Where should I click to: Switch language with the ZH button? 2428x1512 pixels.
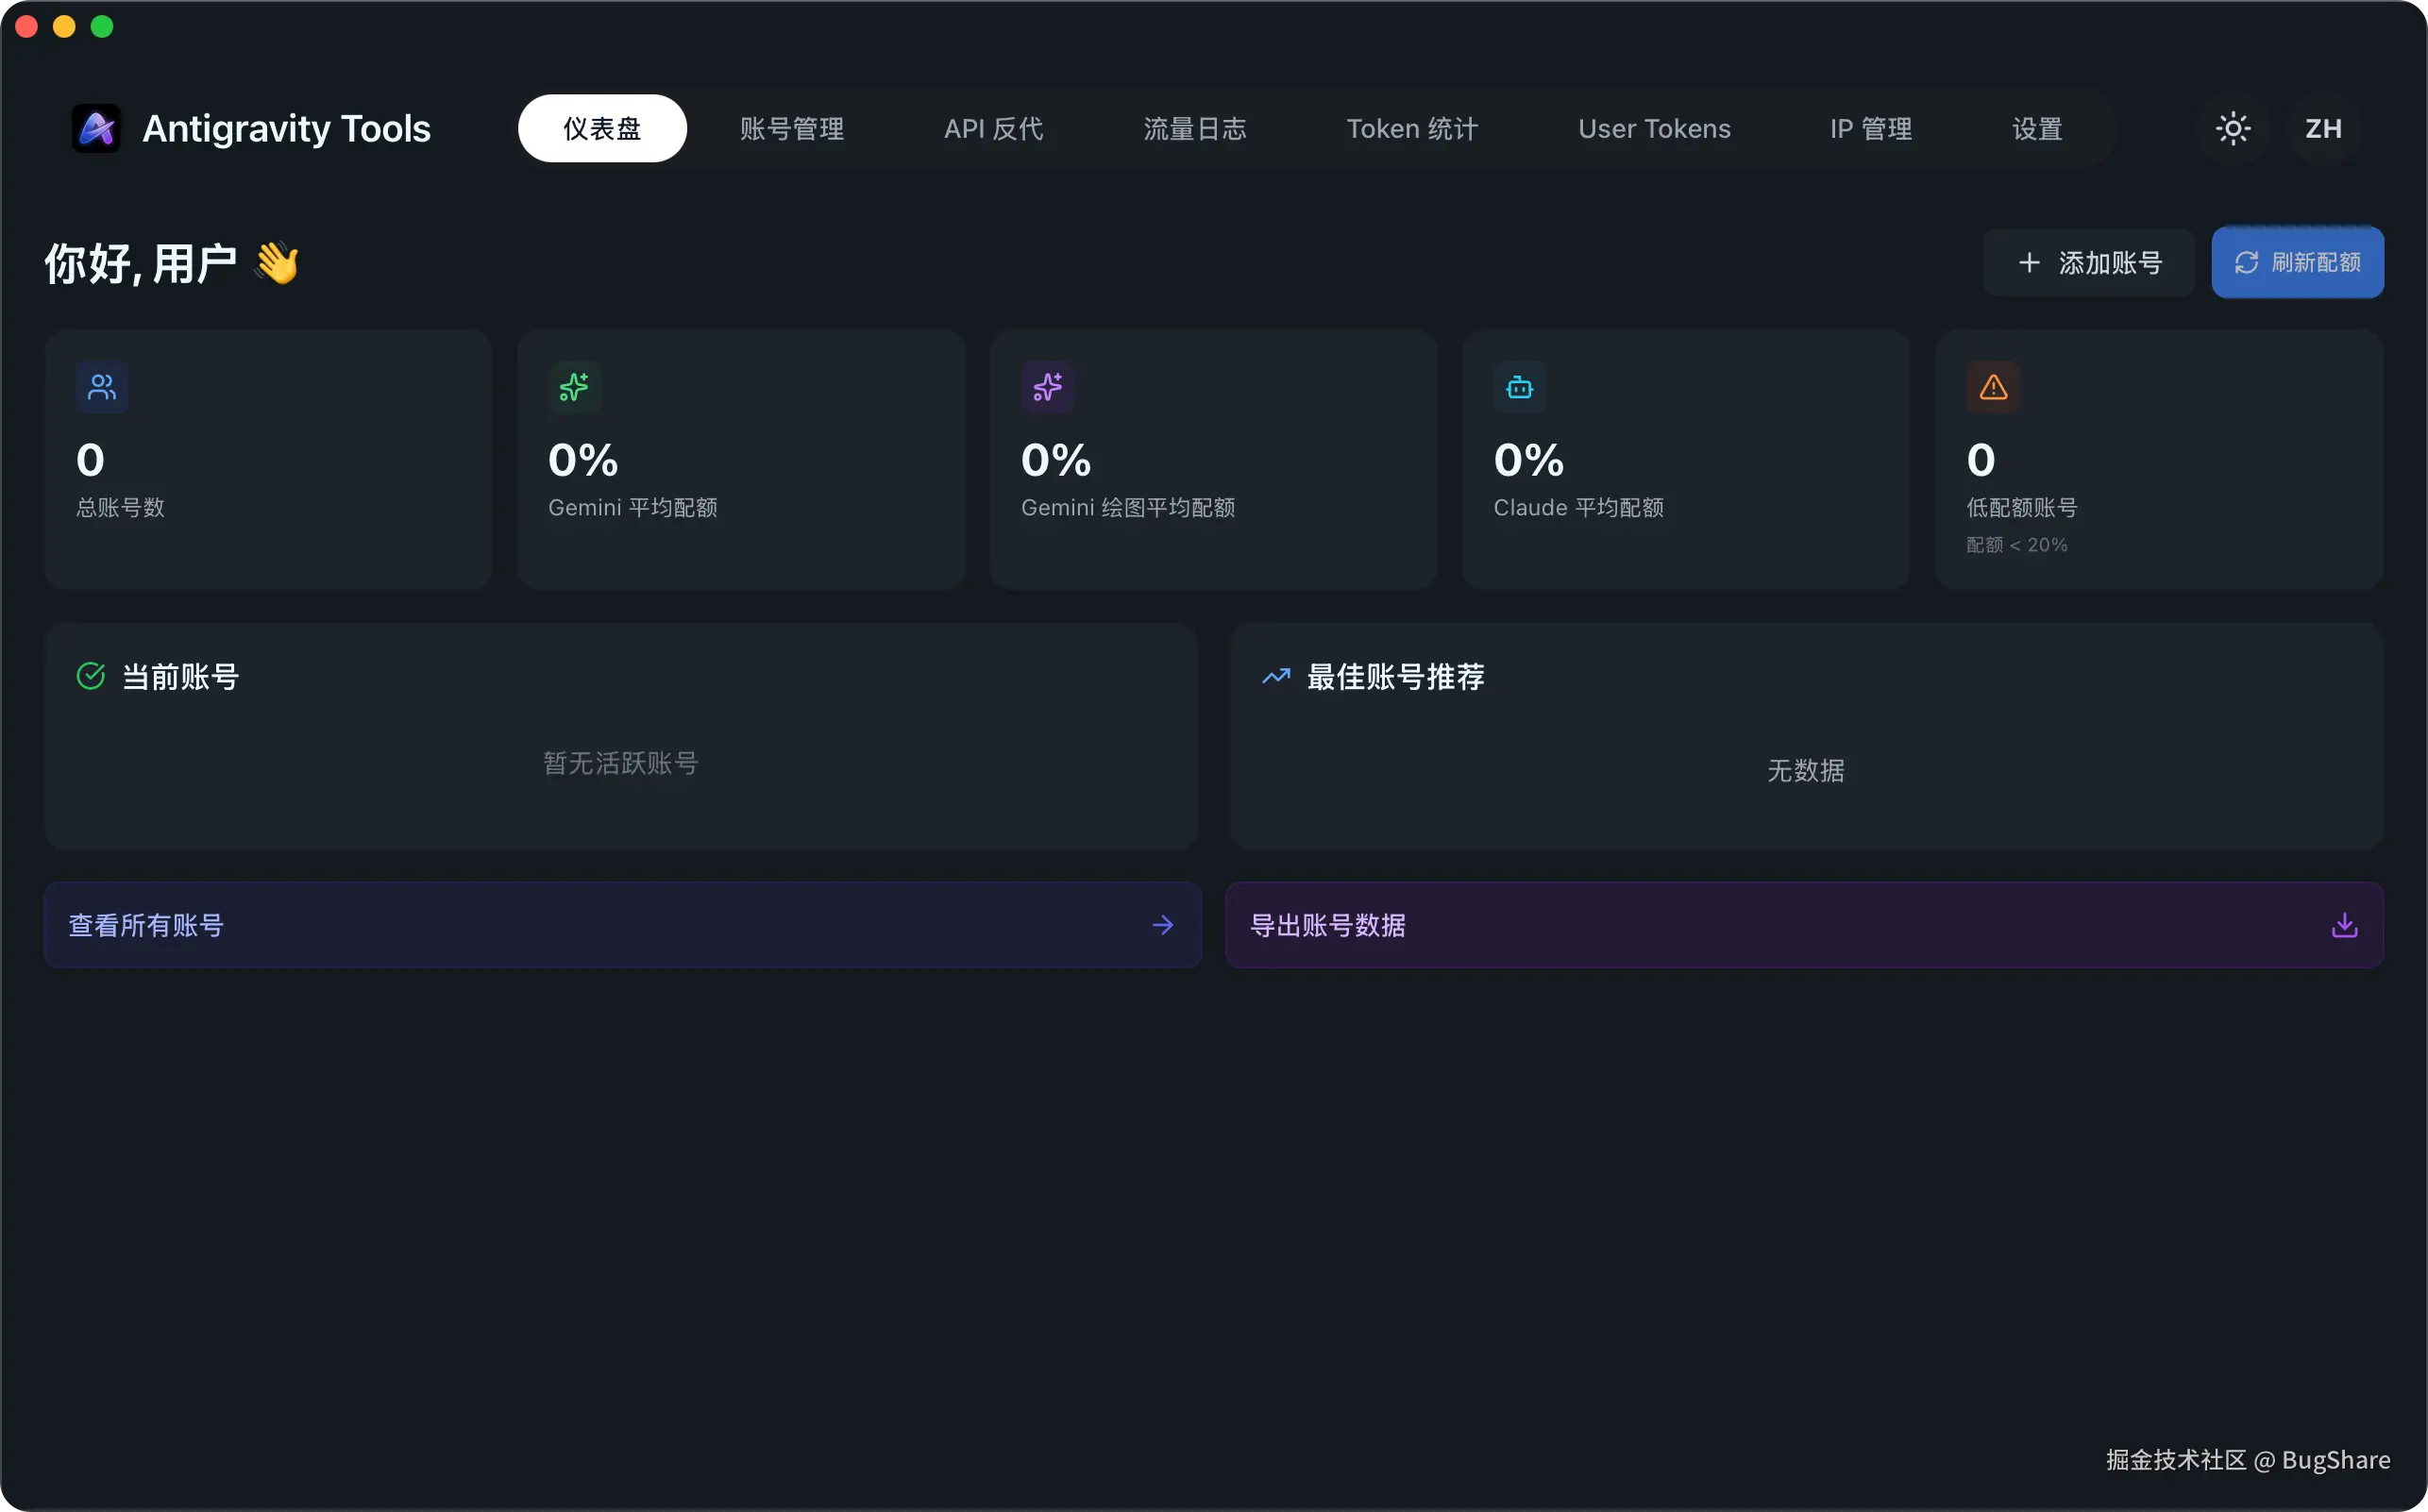click(2322, 128)
